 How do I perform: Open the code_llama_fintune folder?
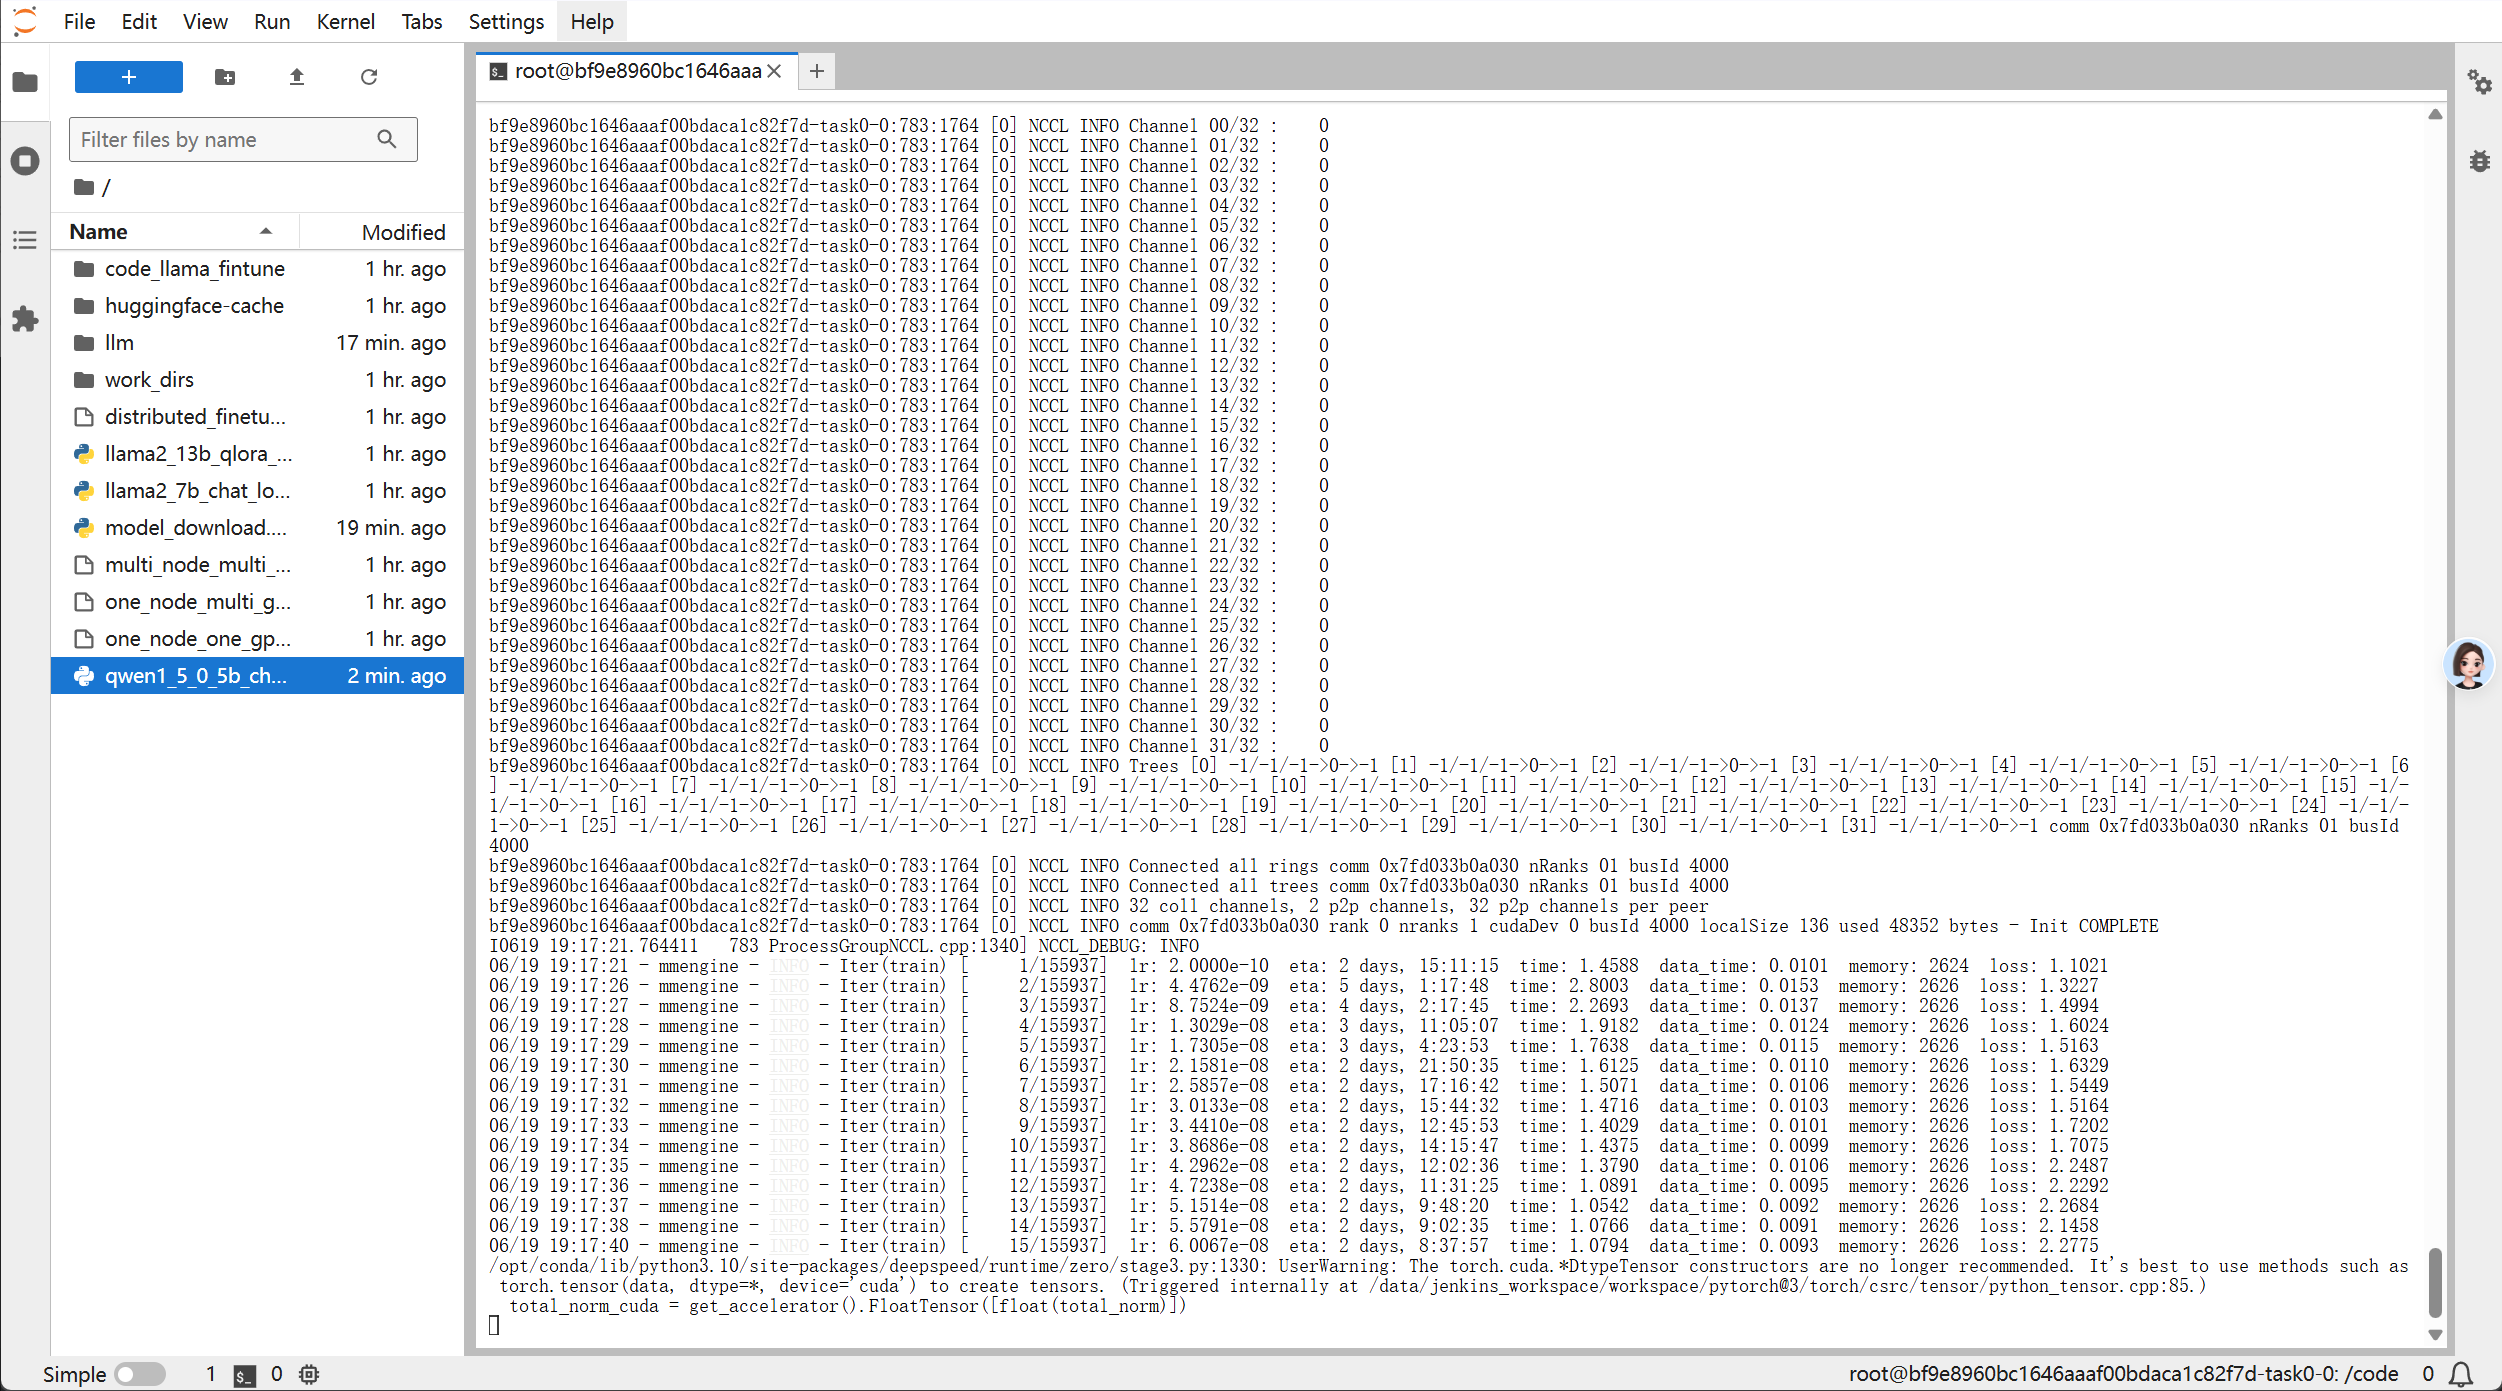195,269
